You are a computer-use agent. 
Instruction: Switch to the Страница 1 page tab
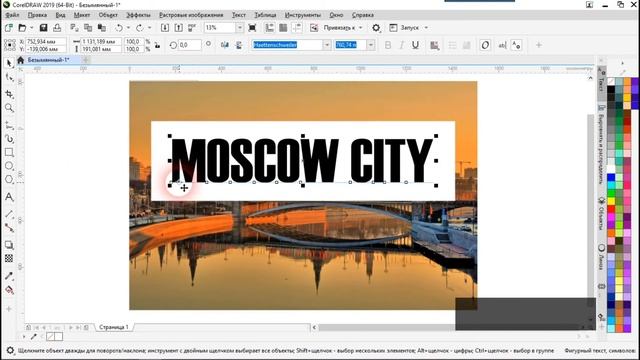click(114, 327)
